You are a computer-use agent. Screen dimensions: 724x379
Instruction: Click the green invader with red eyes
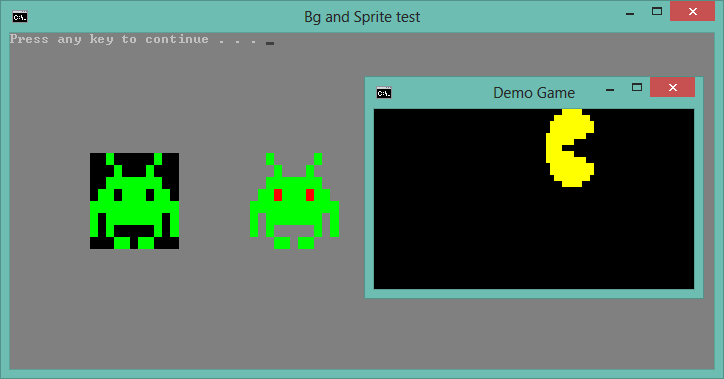[295, 201]
